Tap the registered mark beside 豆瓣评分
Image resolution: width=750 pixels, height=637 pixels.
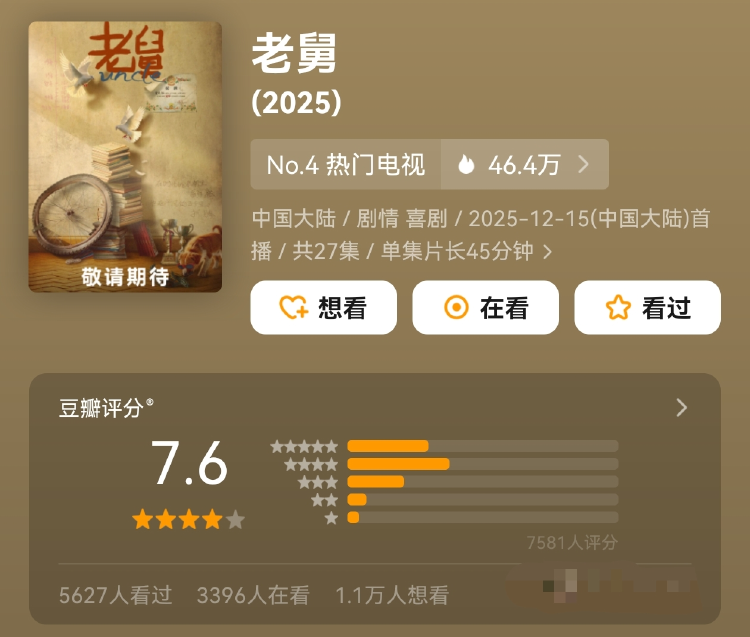tap(150, 402)
